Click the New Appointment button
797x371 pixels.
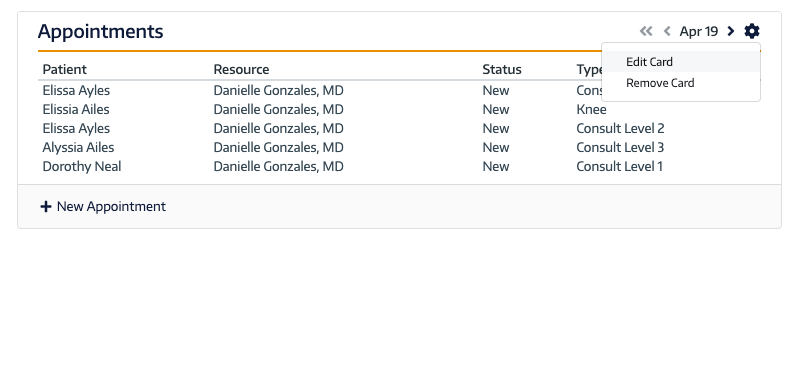click(x=103, y=206)
